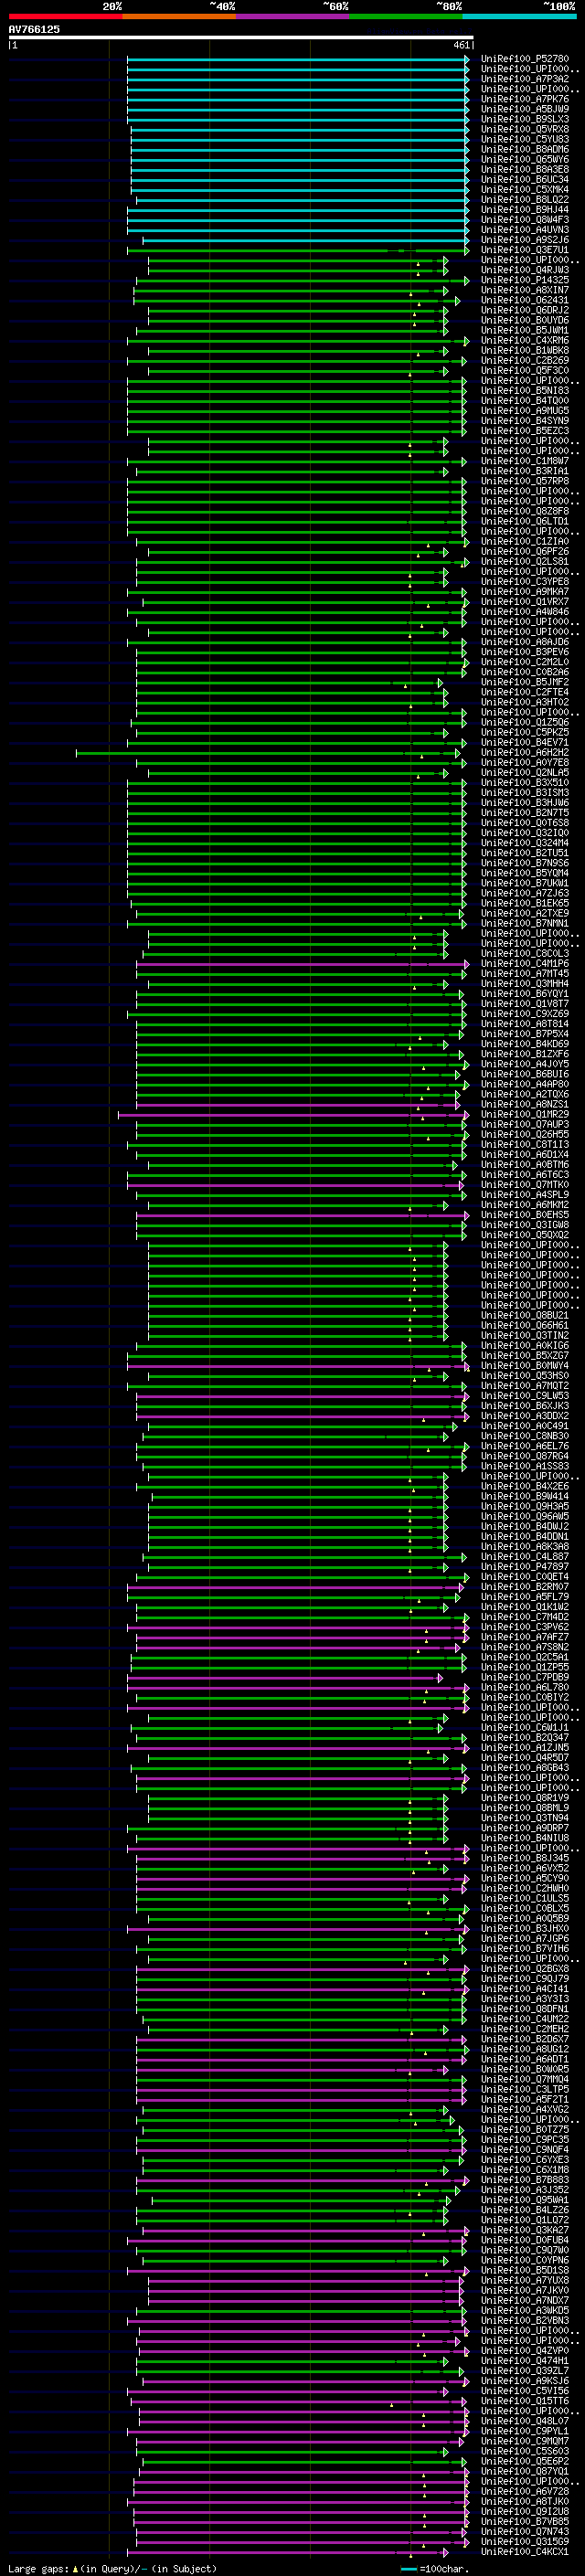The height and width of the screenshot is (2576, 585).
Task: Click UniRef100_B2N7T5 label
Action: coord(525,813)
